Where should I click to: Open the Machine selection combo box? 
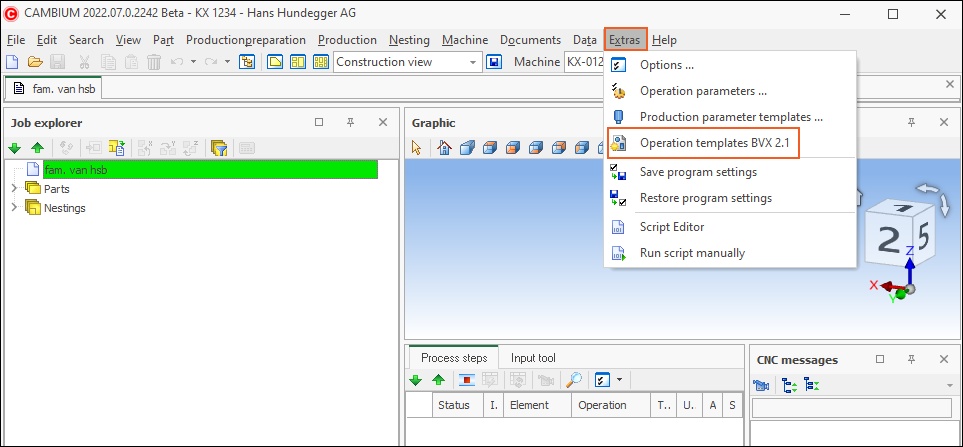point(584,62)
